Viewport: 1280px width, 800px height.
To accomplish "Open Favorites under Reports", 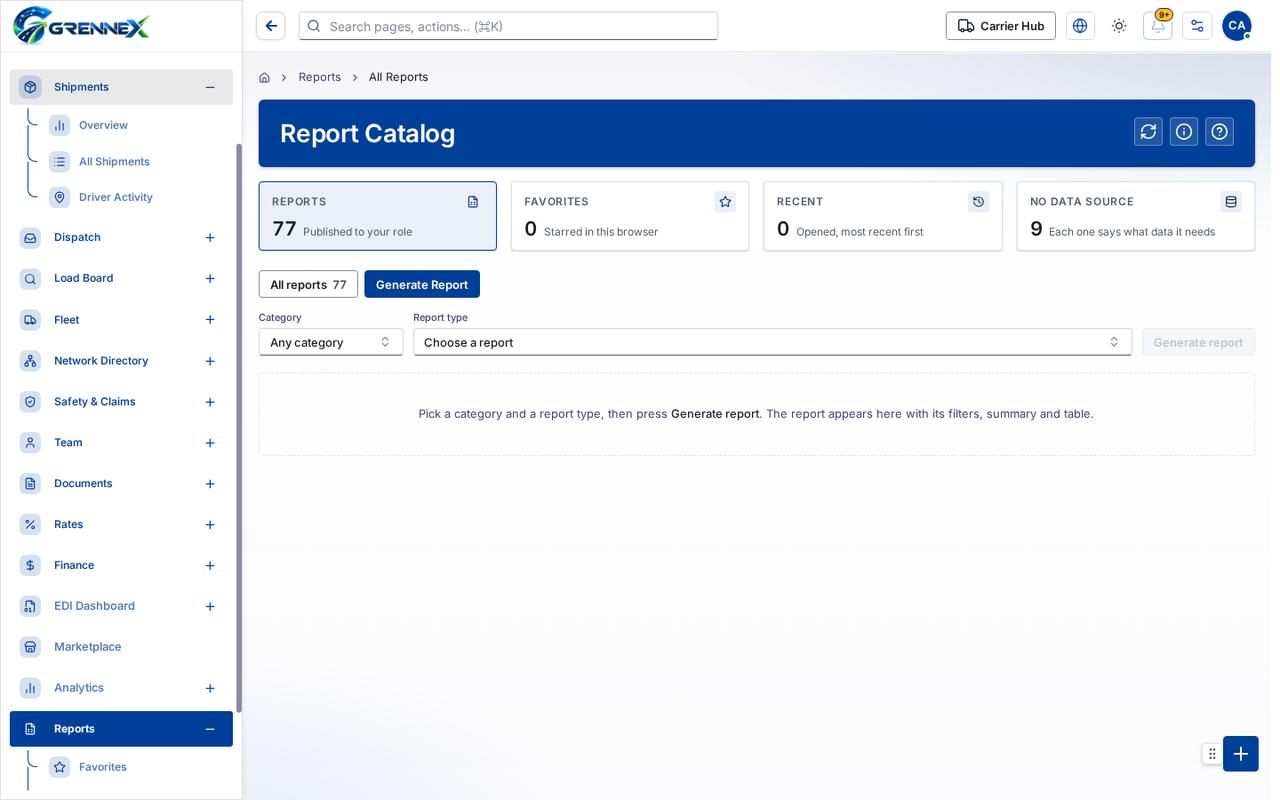I will pyautogui.click(x=102, y=767).
